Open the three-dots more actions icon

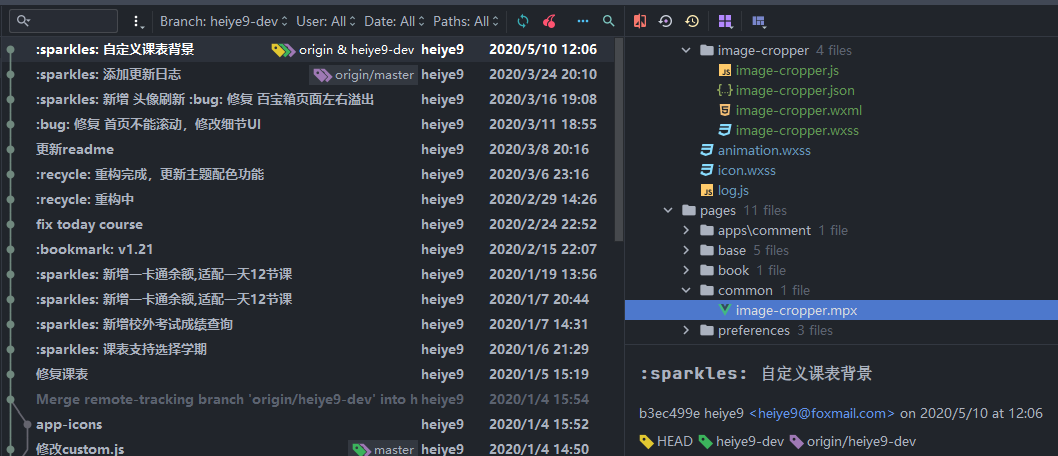[x=583, y=21]
